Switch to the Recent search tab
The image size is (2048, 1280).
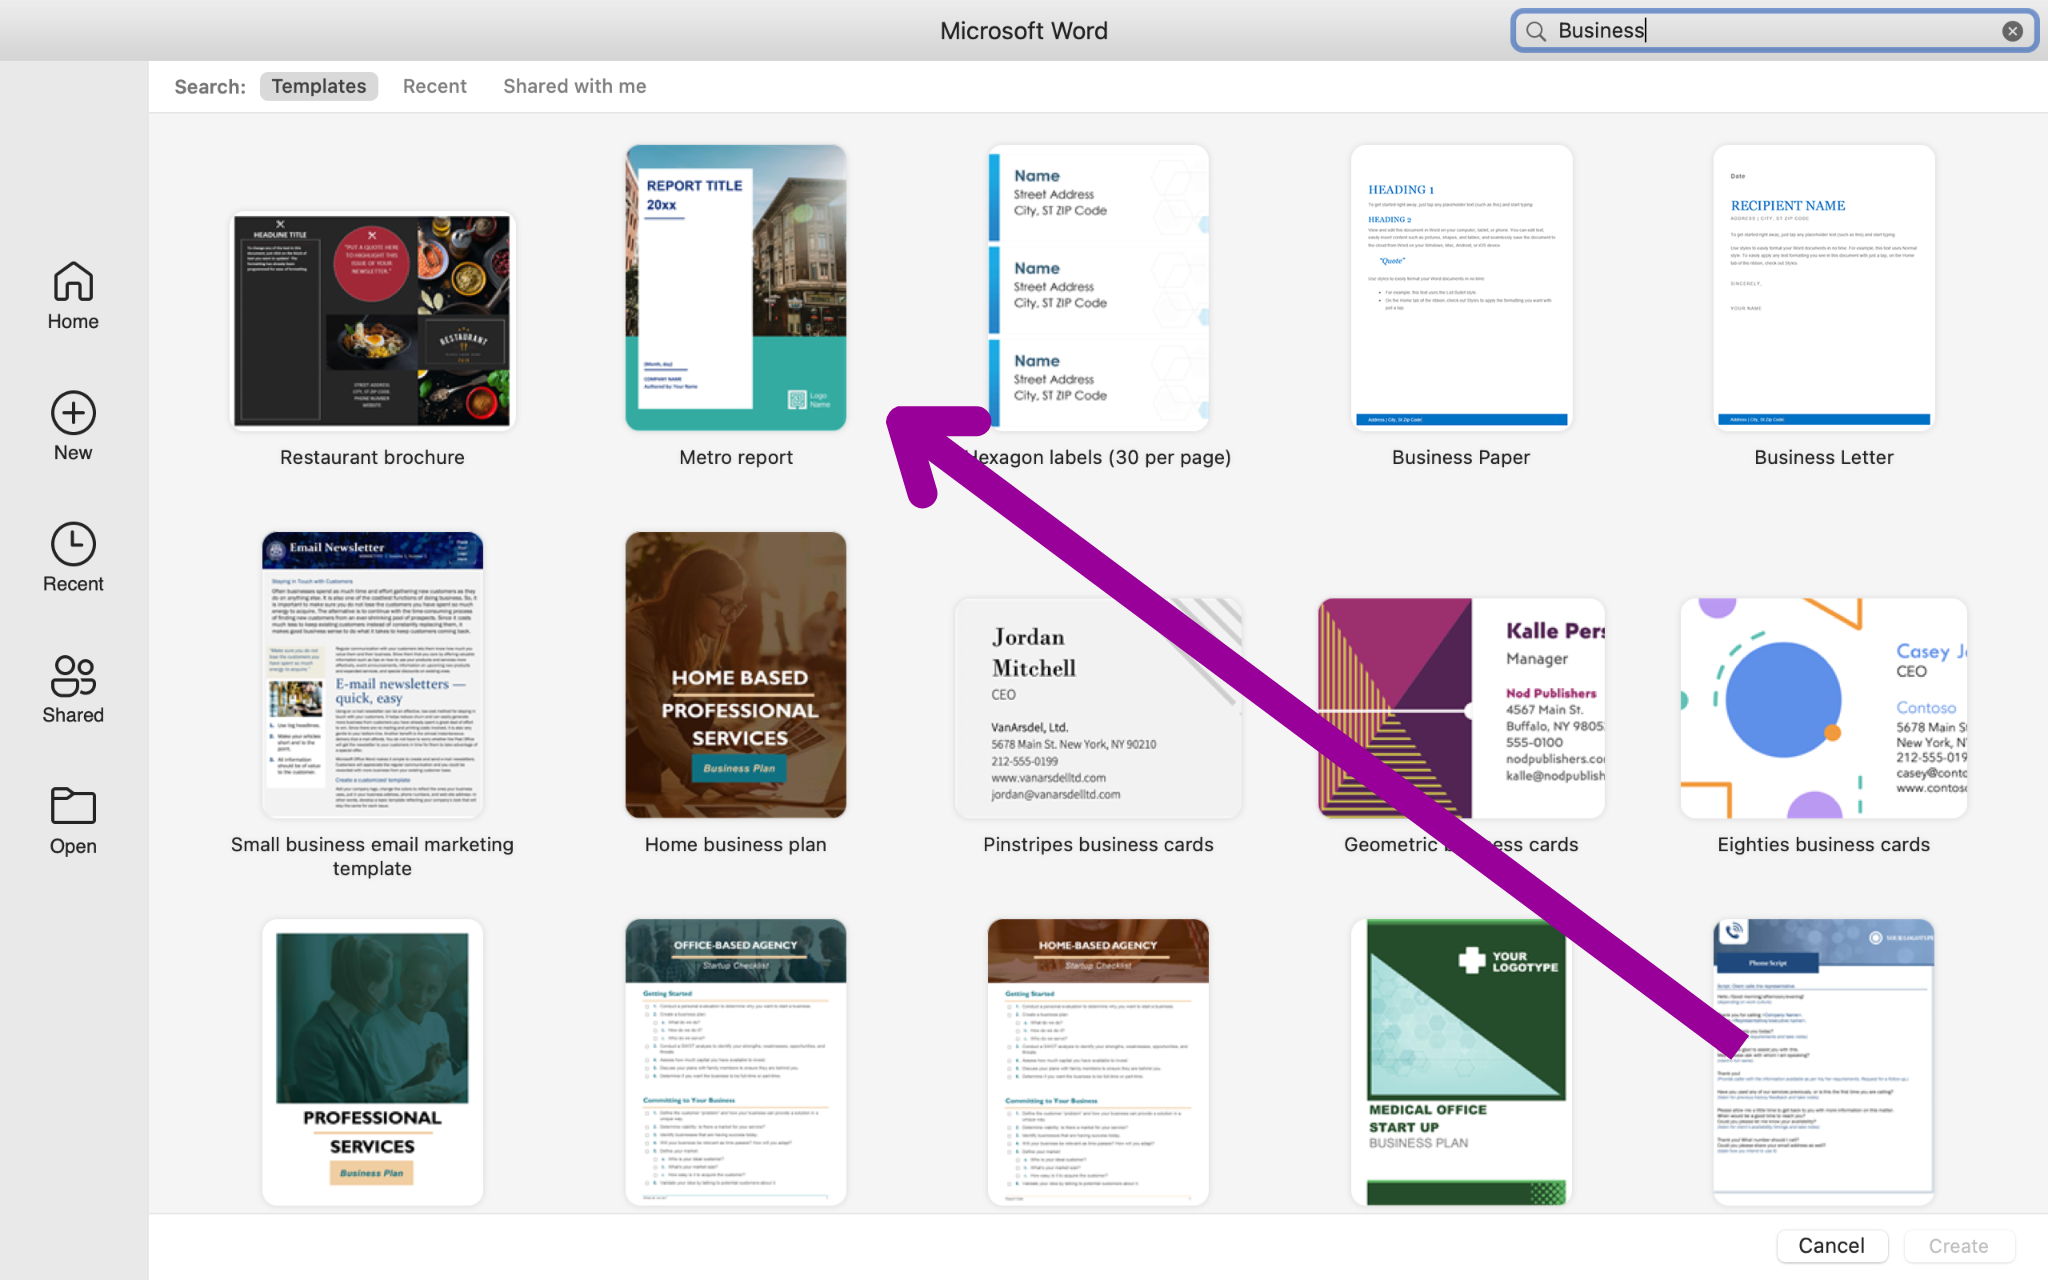pyautogui.click(x=434, y=86)
